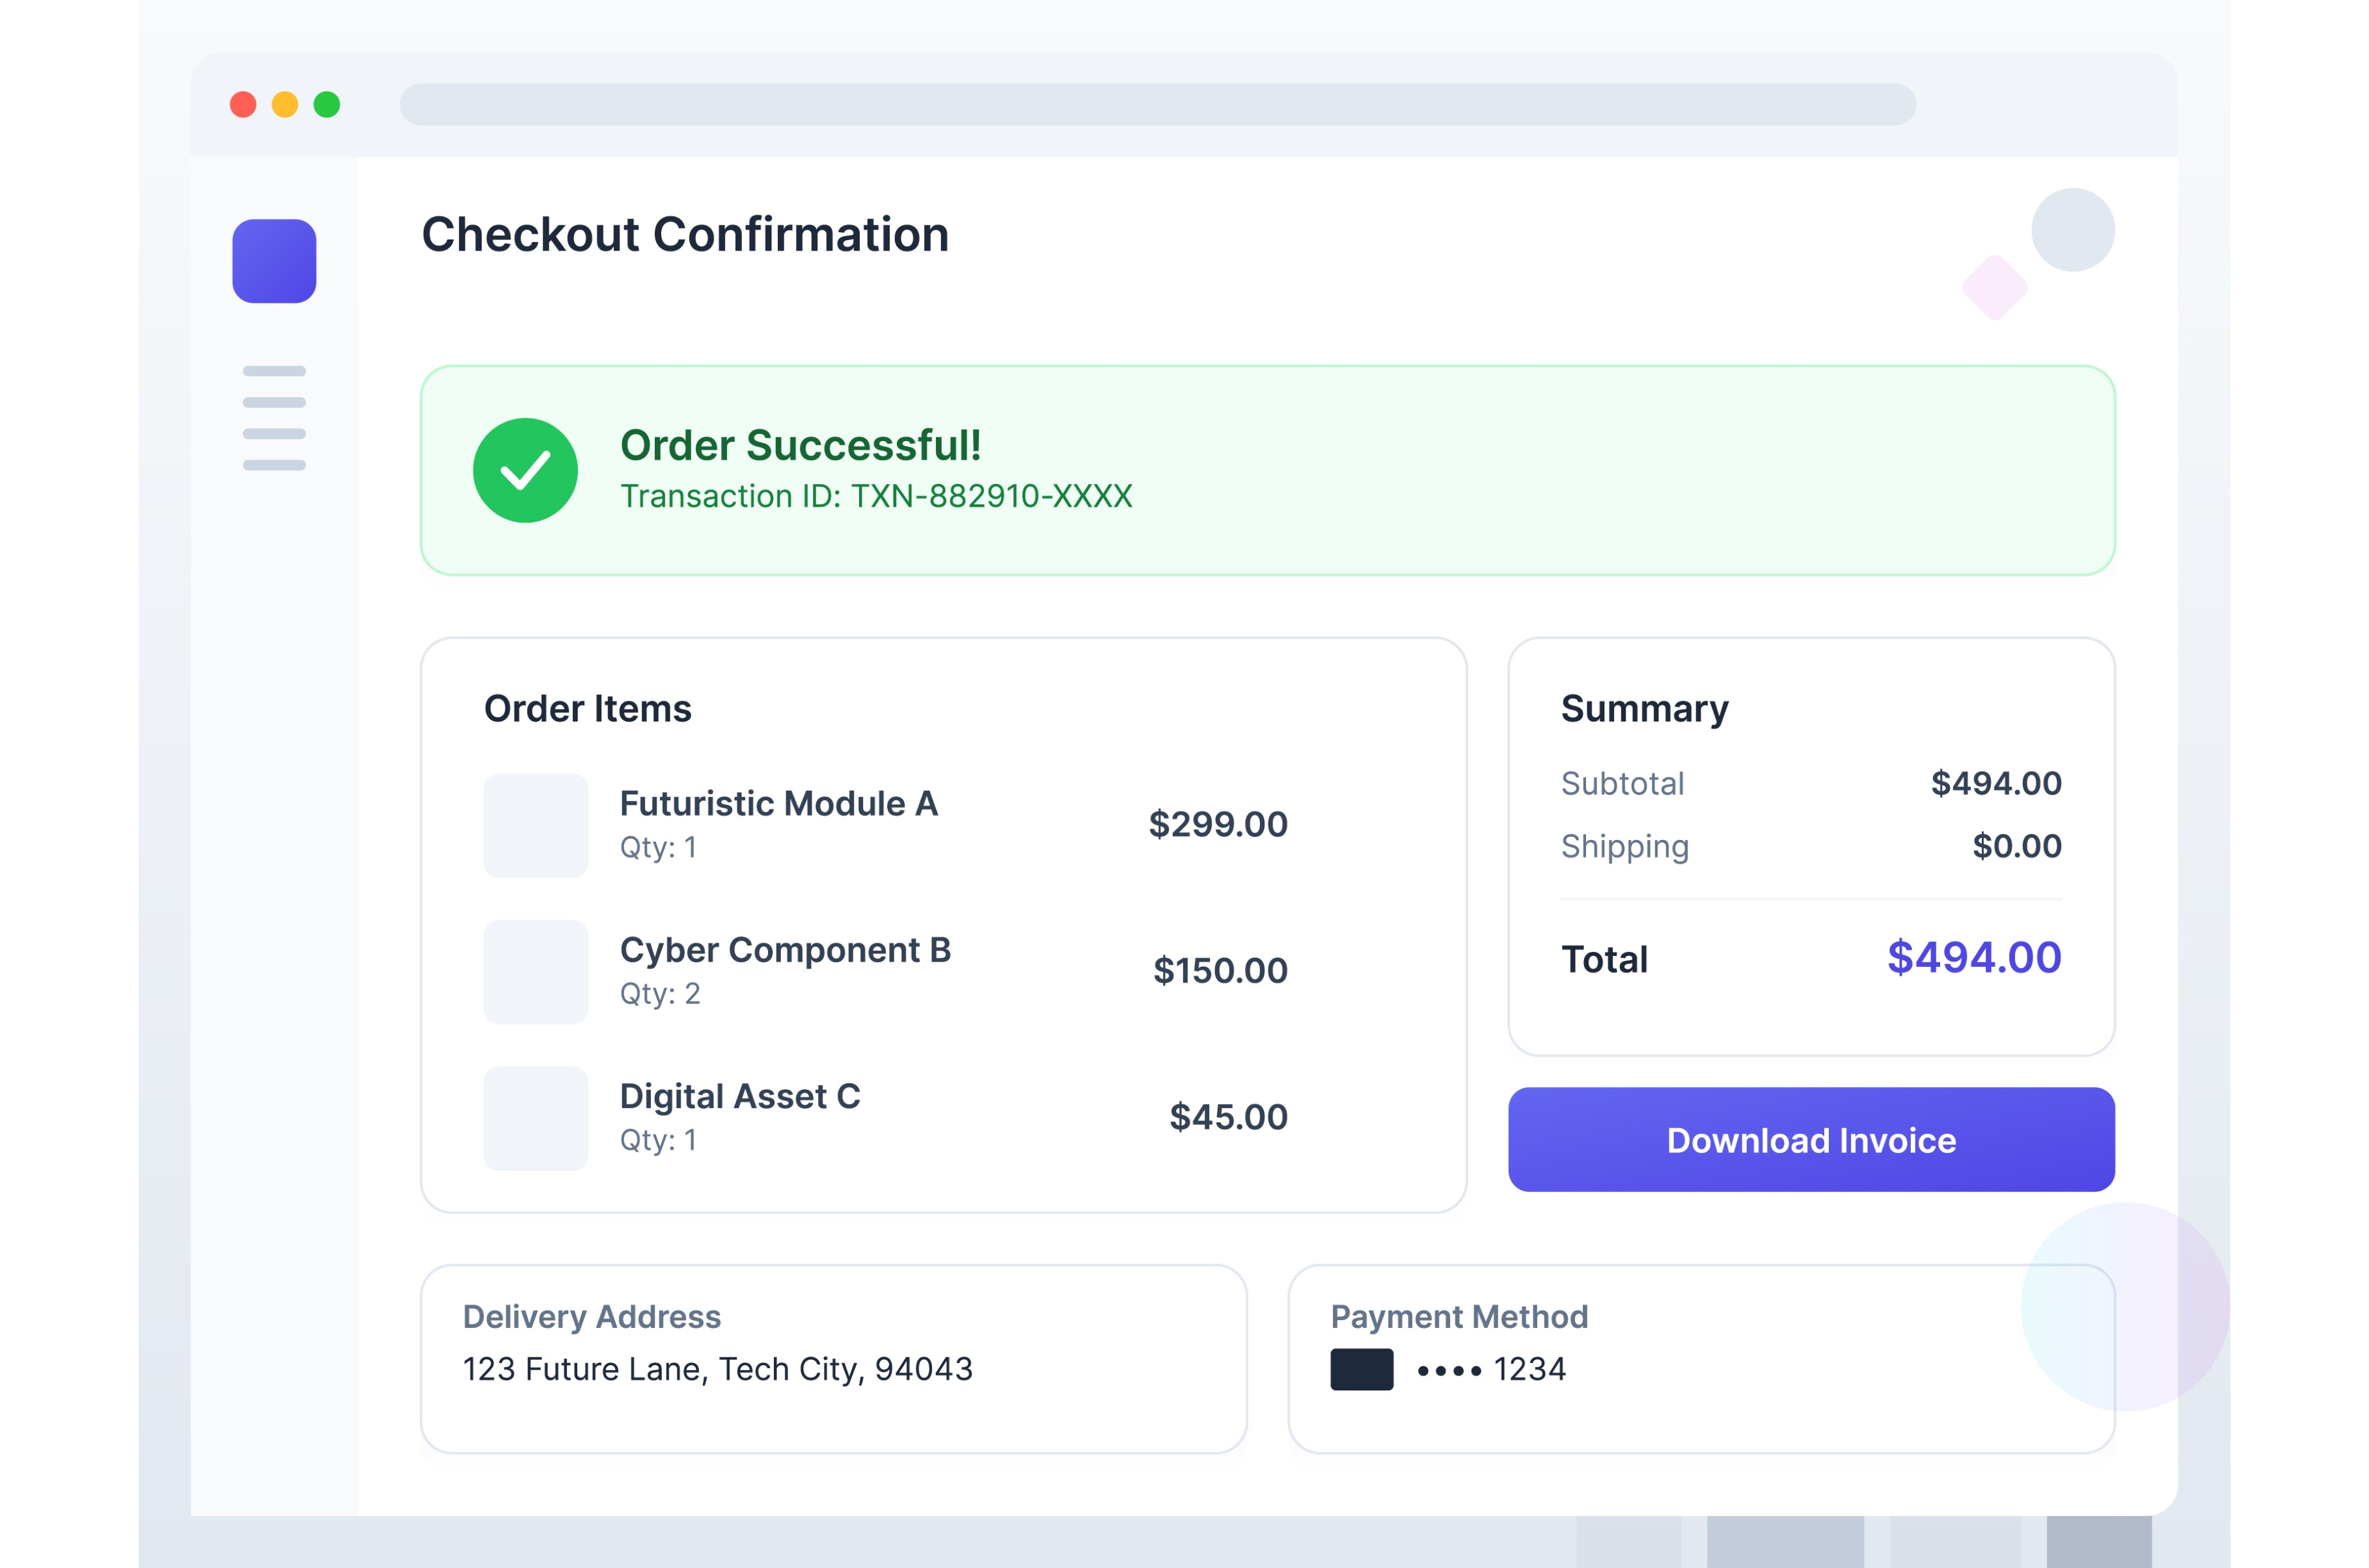
Task: Open Digital Asset C product thumbnail
Action: (x=536, y=1118)
